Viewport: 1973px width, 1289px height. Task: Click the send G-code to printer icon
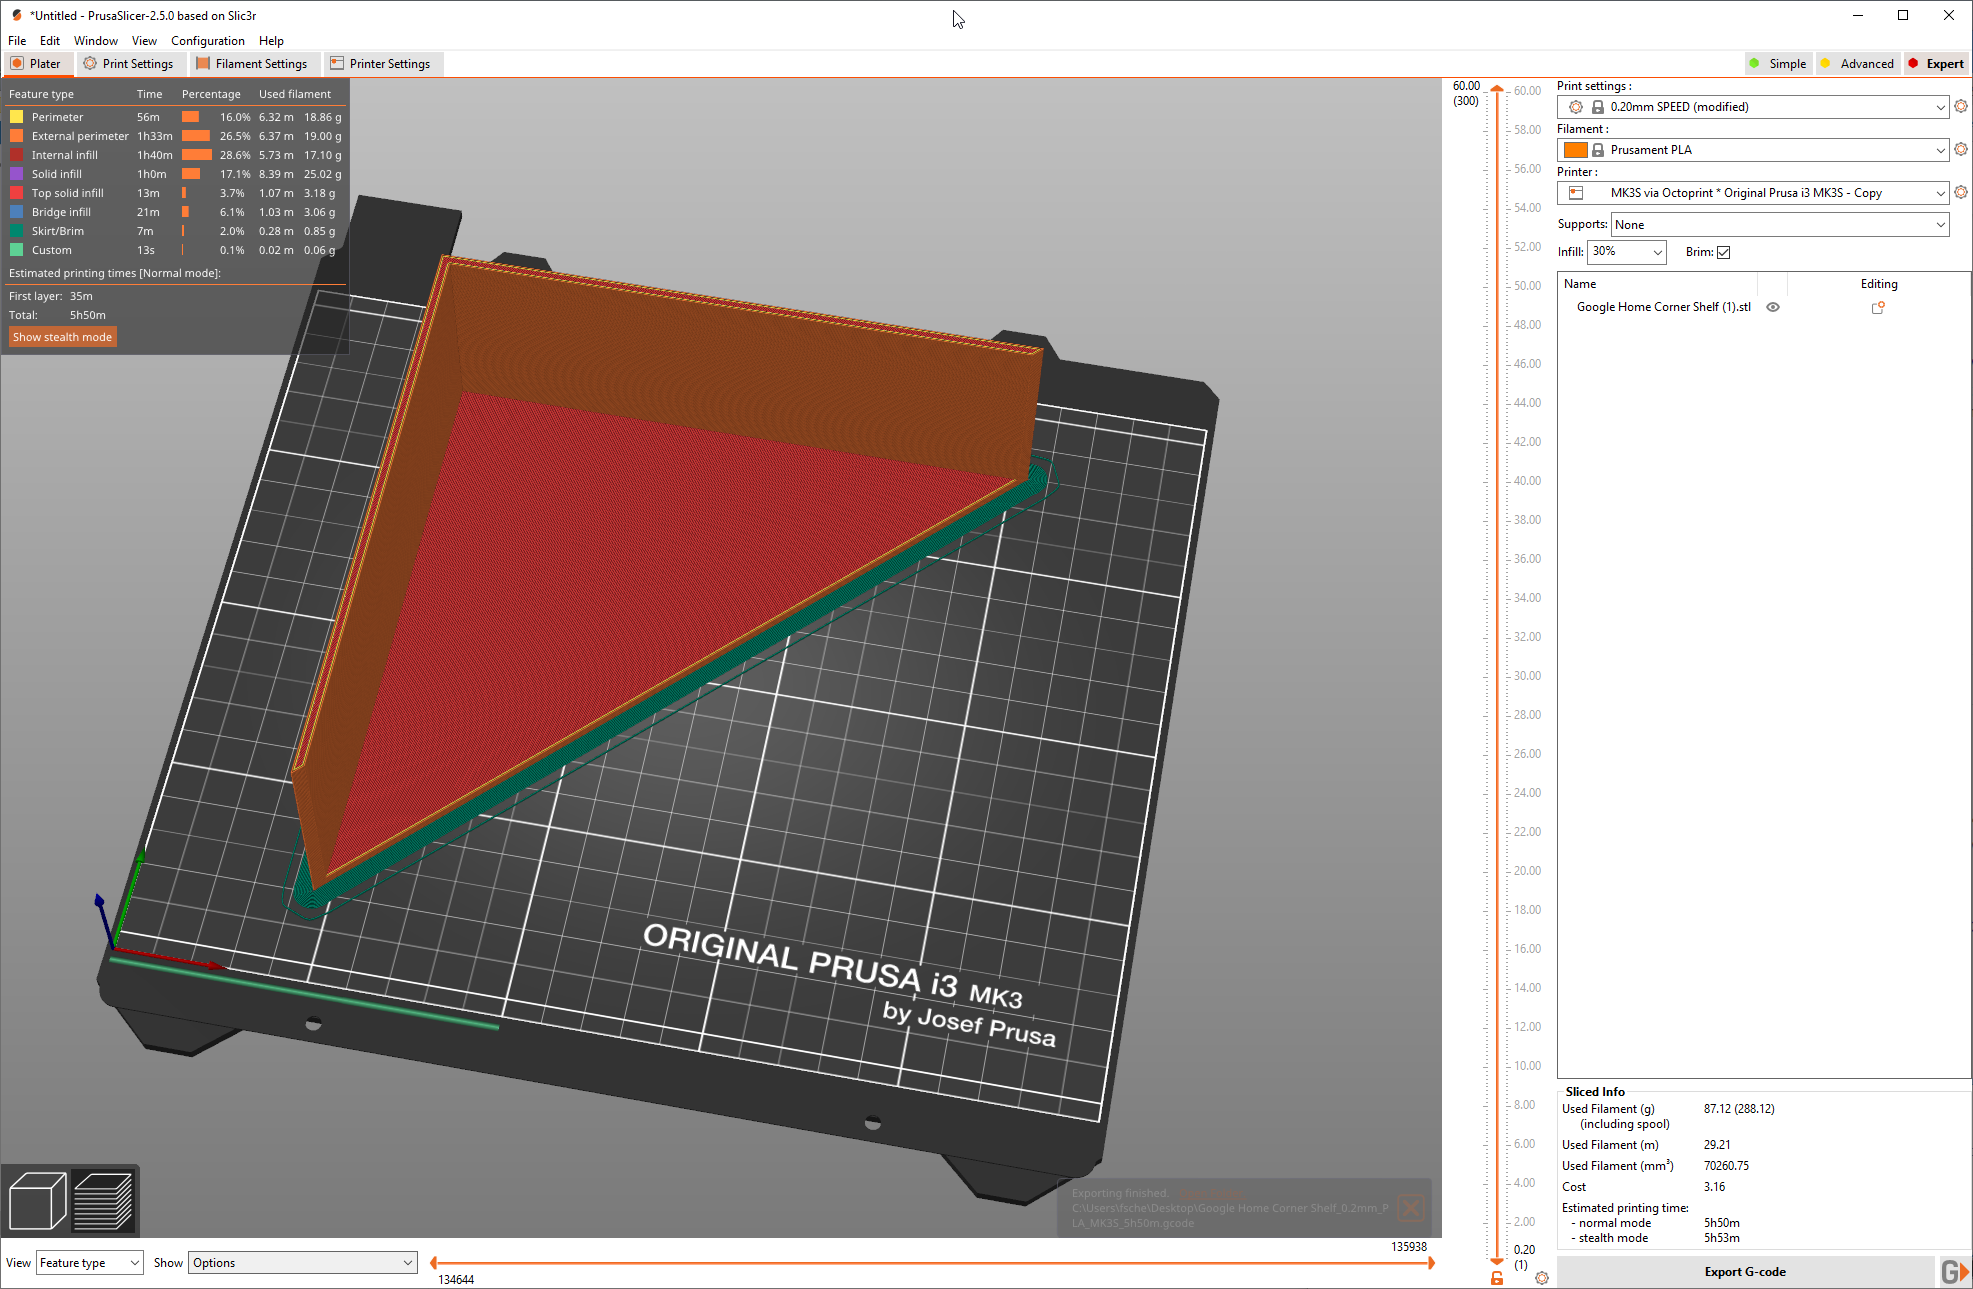(1954, 1272)
